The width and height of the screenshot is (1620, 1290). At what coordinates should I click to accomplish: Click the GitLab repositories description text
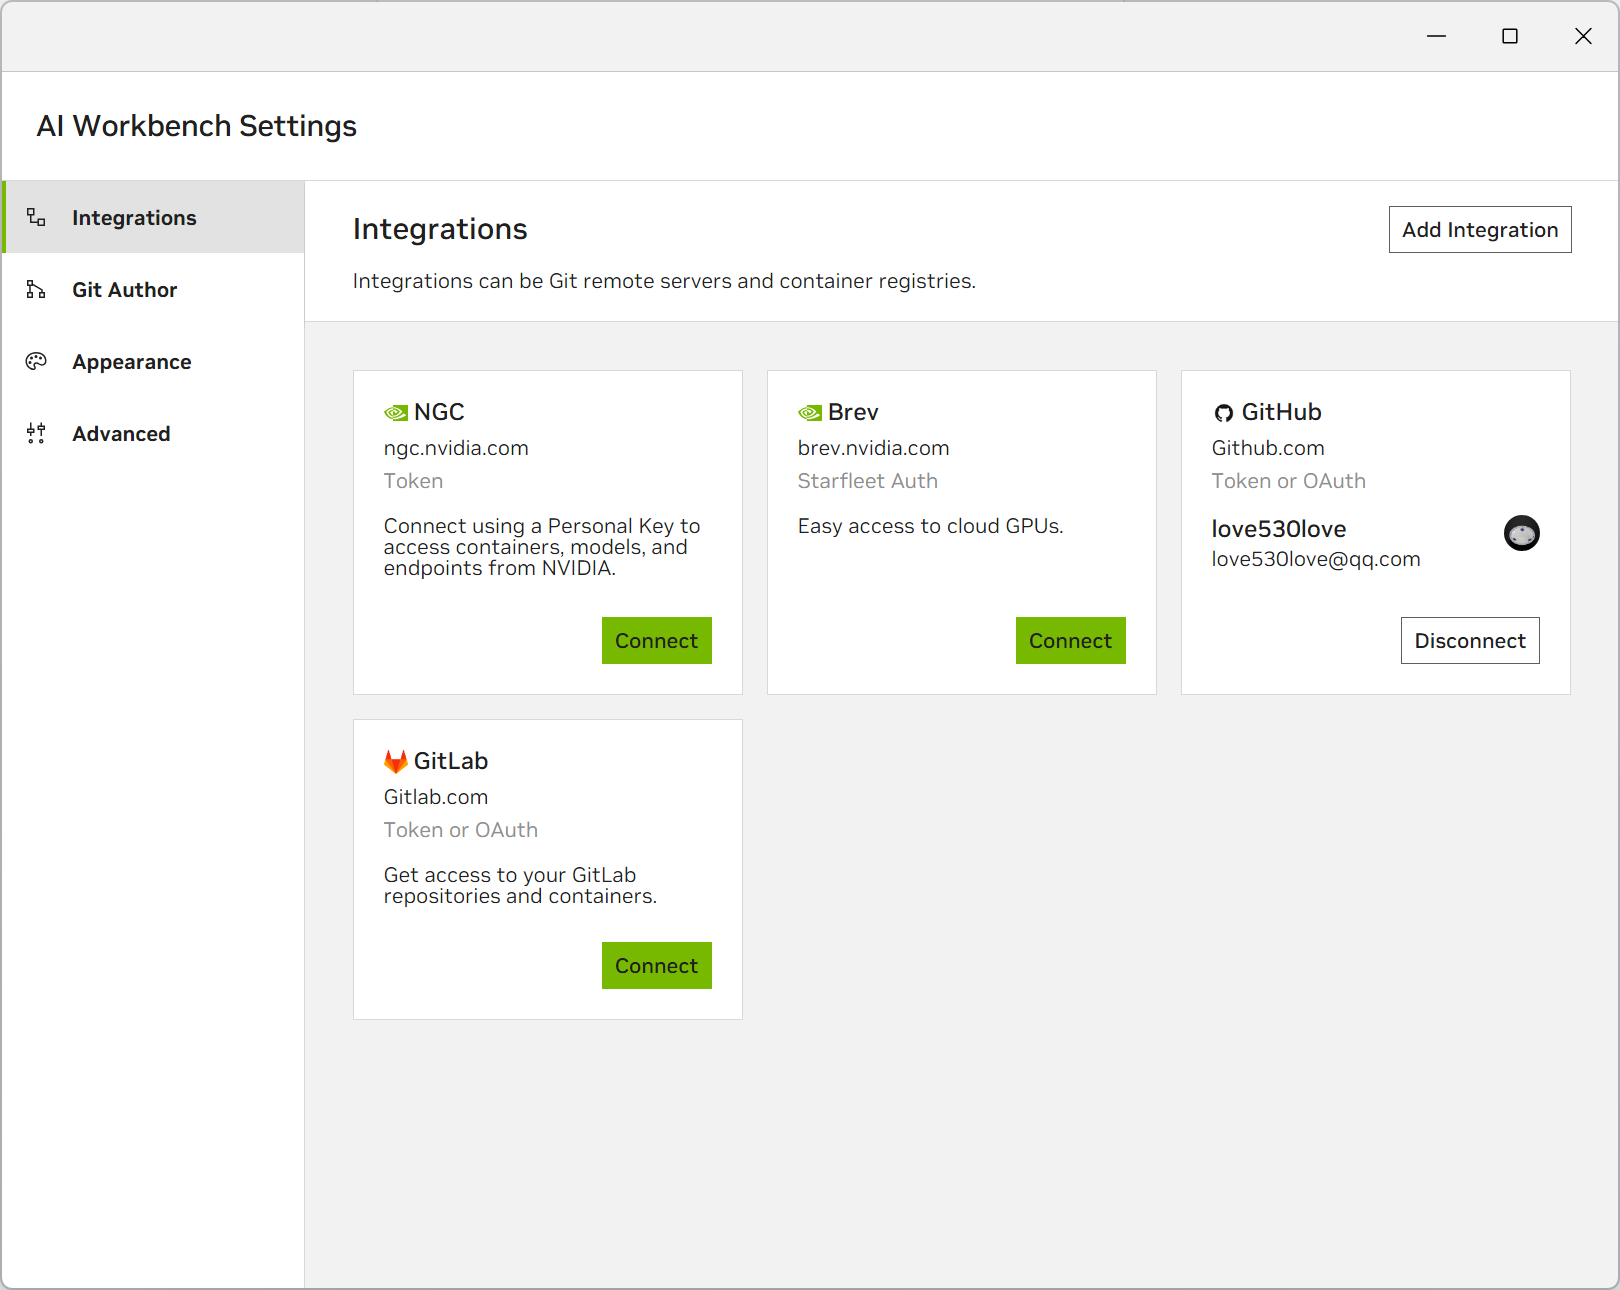click(520, 886)
